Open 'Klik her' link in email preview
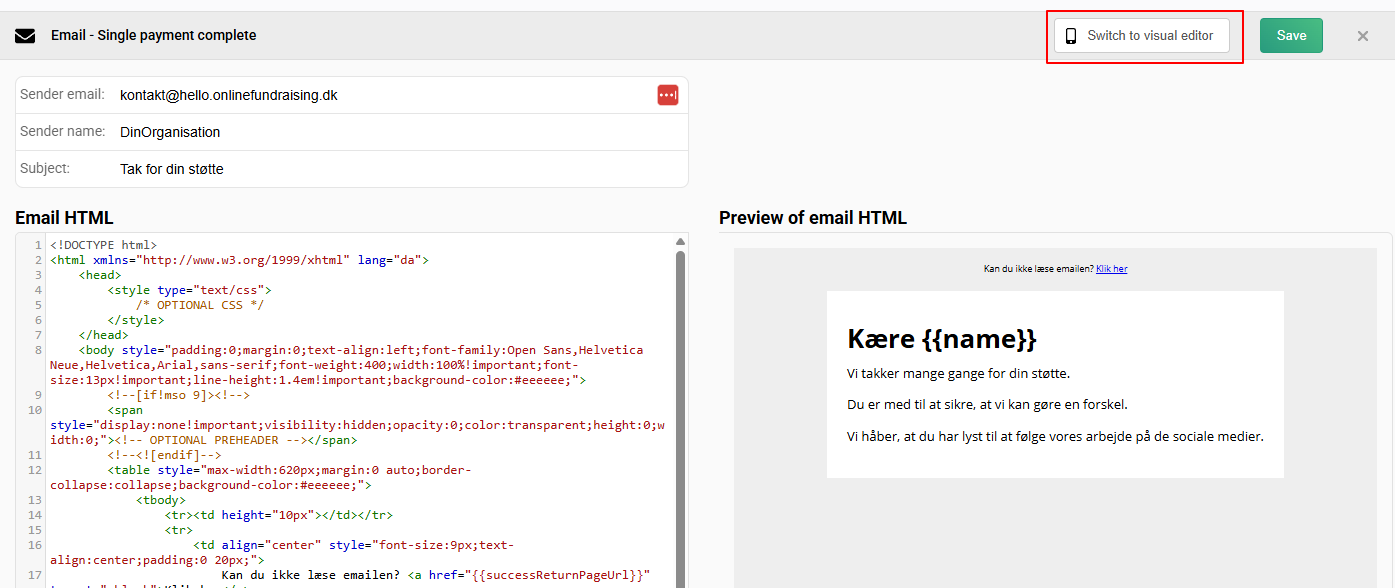 point(1111,269)
